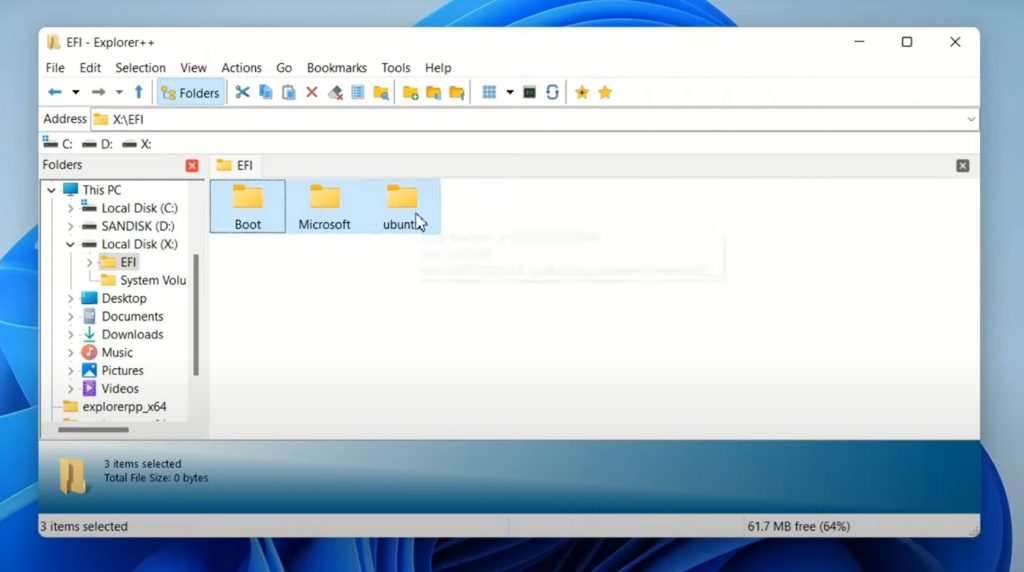Click the Views grid icon

pyautogui.click(x=489, y=93)
